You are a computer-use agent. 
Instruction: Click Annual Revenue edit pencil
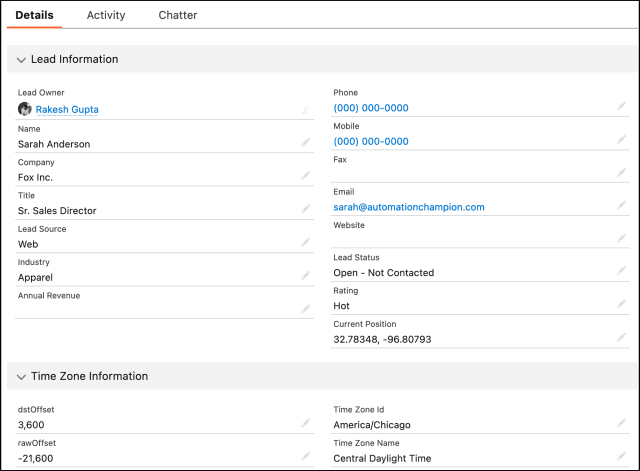pos(306,309)
